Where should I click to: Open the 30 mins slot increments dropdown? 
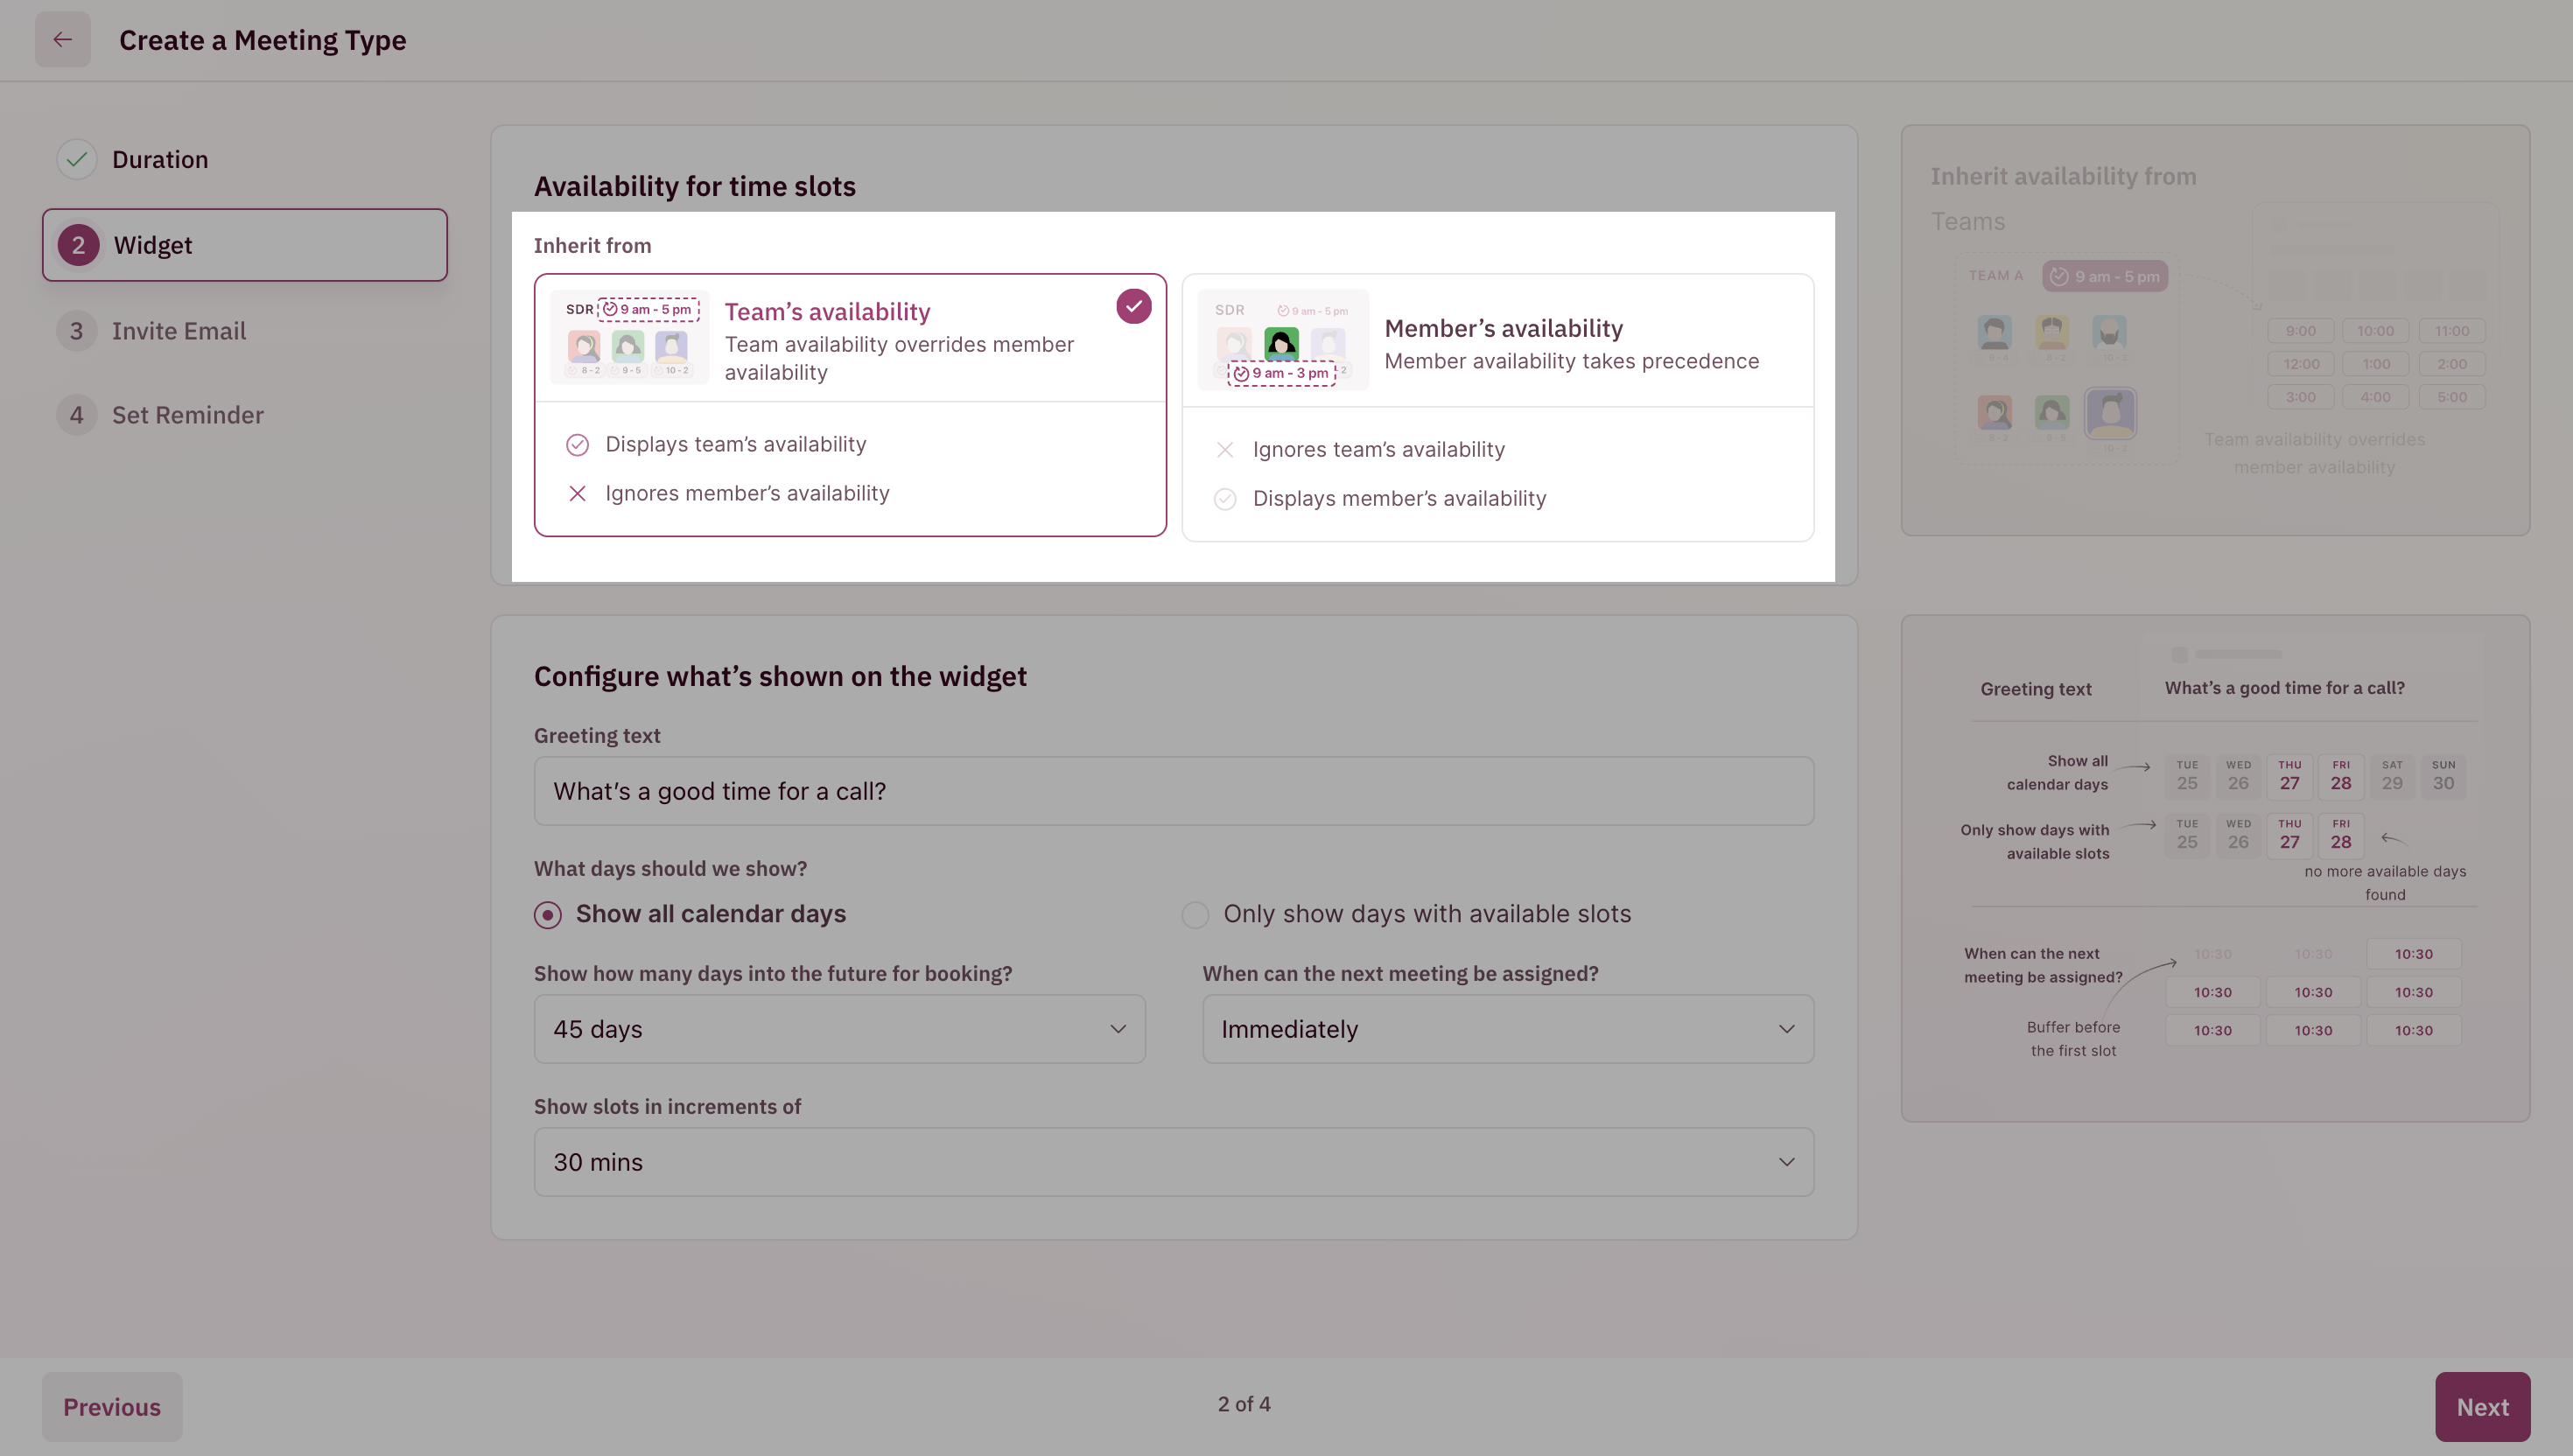click(x=1173, y=1162)
